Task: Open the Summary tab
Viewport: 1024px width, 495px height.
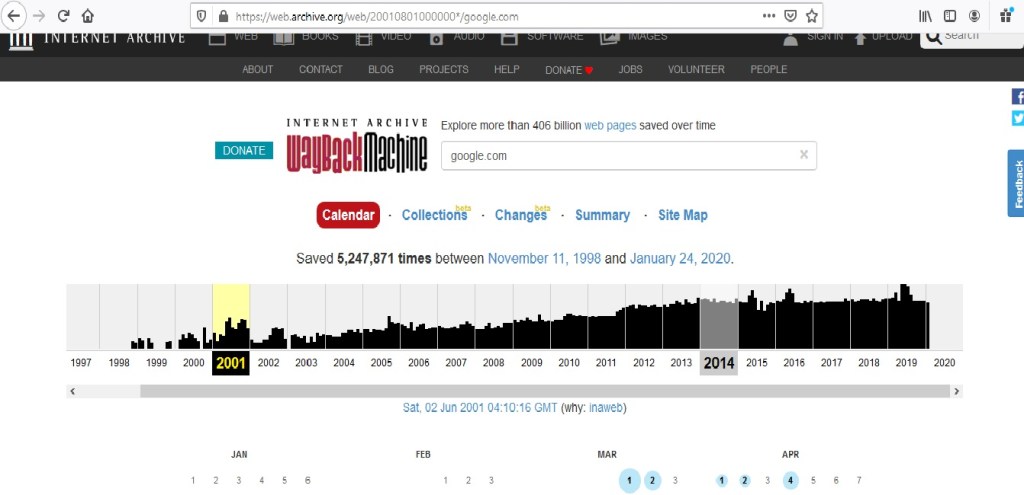Action: (x=602, y=215)
